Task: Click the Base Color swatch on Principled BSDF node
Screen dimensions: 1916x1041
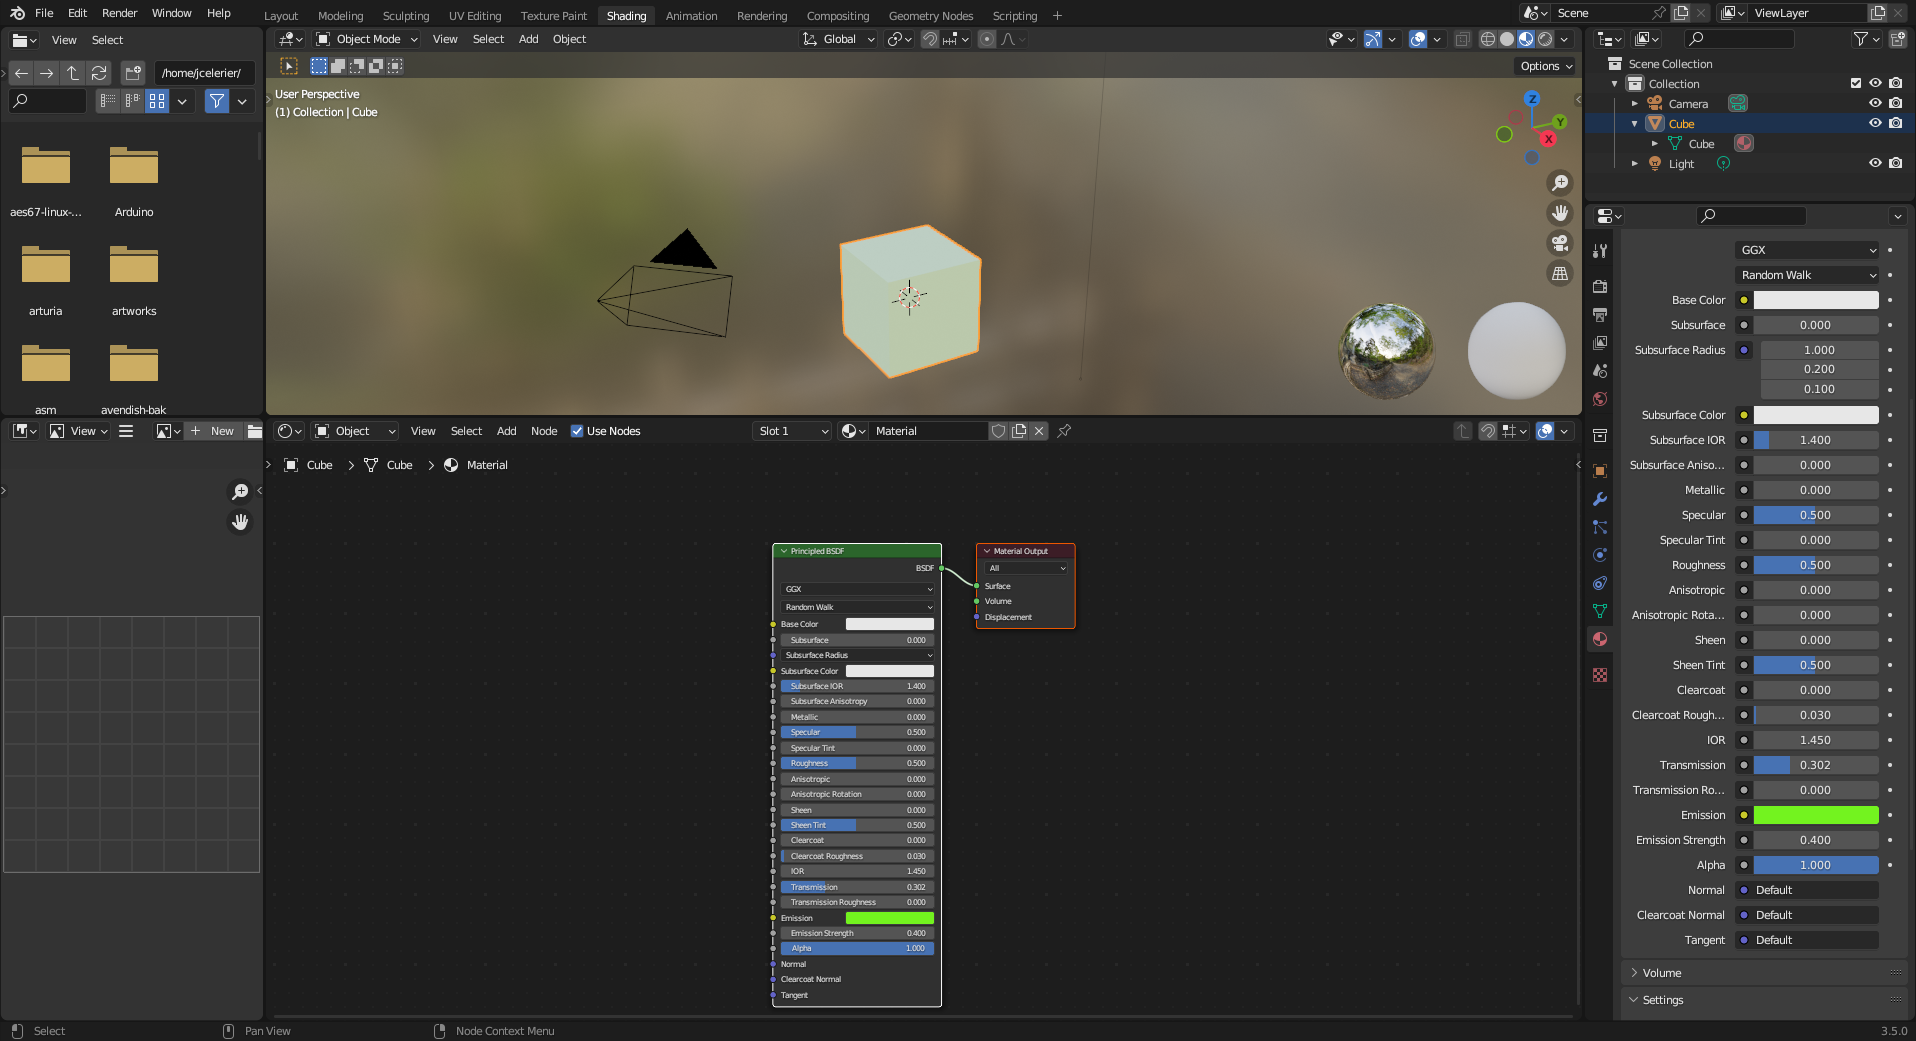Action: pos(889,624)
